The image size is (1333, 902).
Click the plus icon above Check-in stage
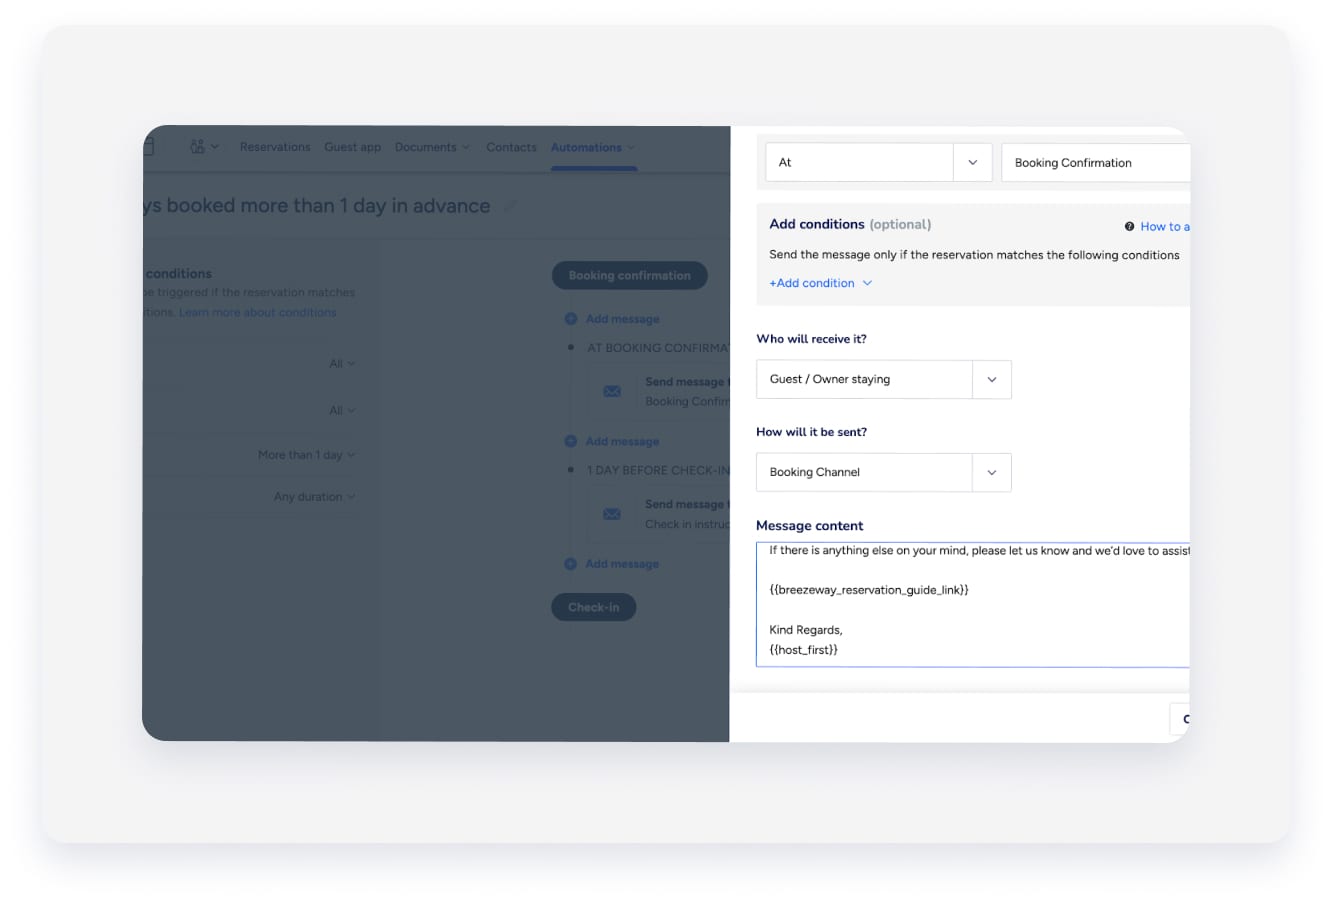pyautogui.click(x=571, y=564)
